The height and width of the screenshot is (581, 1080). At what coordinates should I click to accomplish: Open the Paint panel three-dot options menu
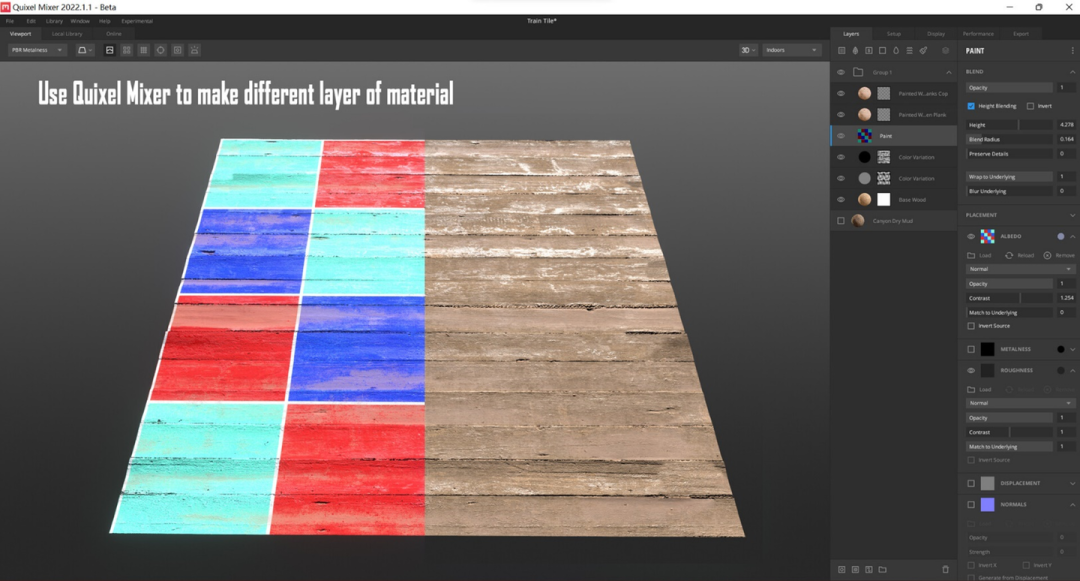(x=1072, y=50)
